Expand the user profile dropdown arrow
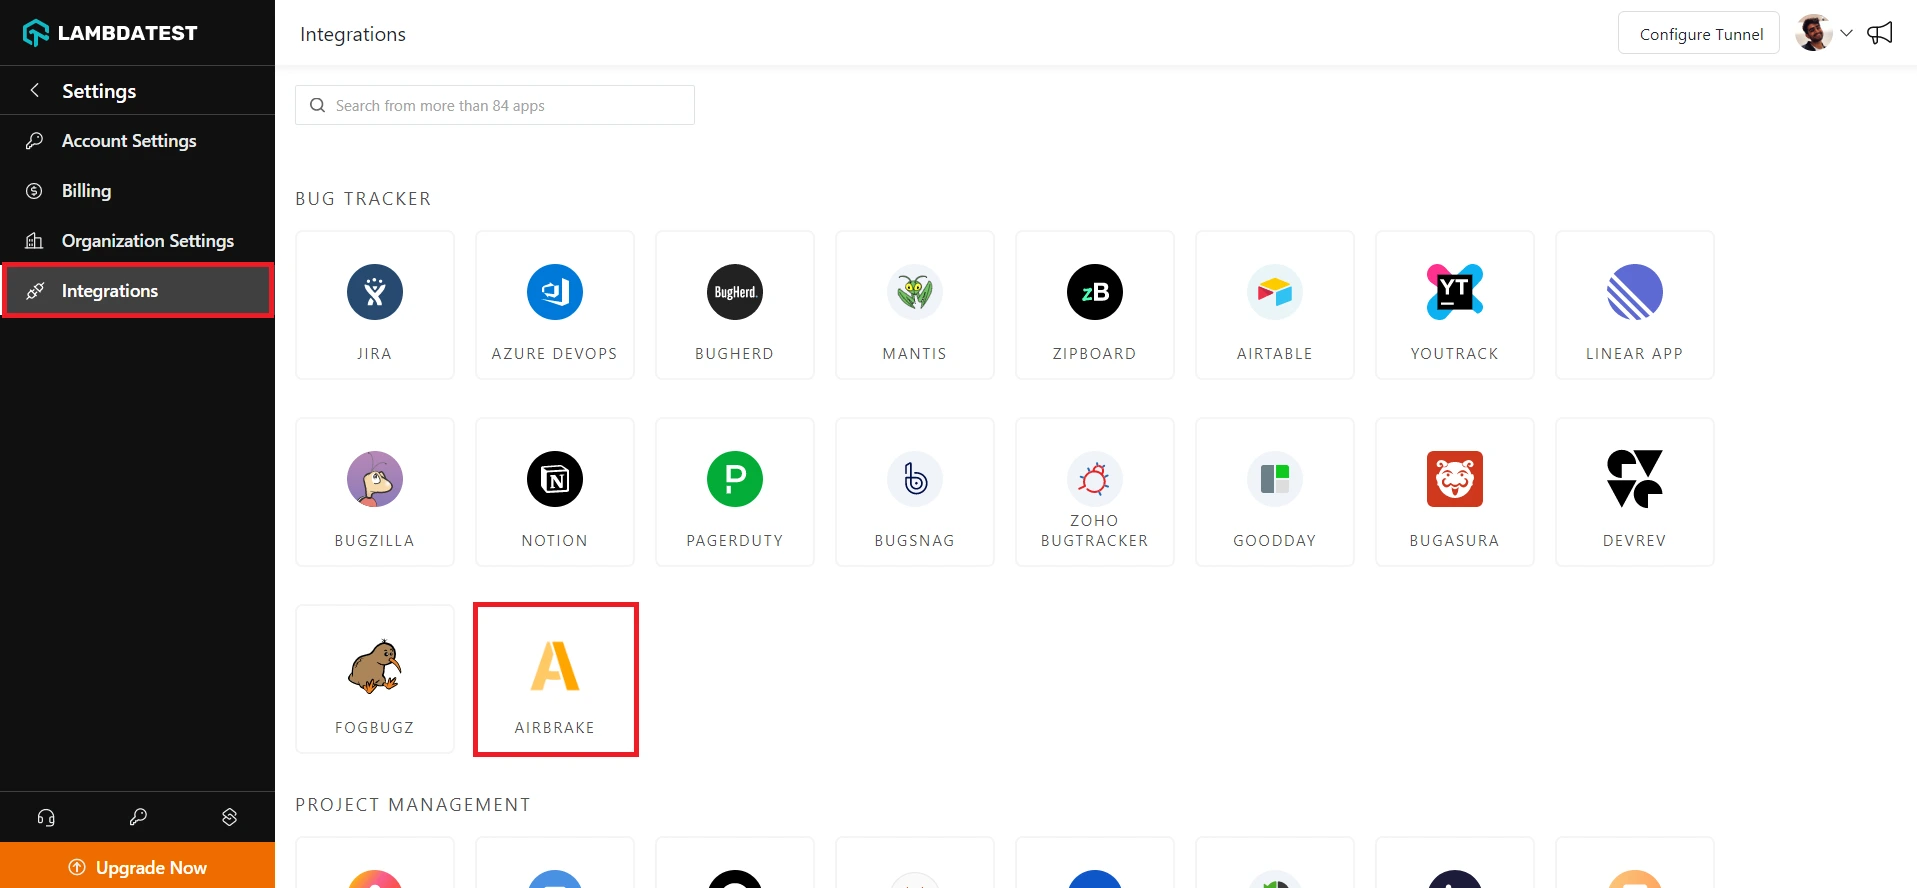1917x888 pixels. pos(1846,33)
